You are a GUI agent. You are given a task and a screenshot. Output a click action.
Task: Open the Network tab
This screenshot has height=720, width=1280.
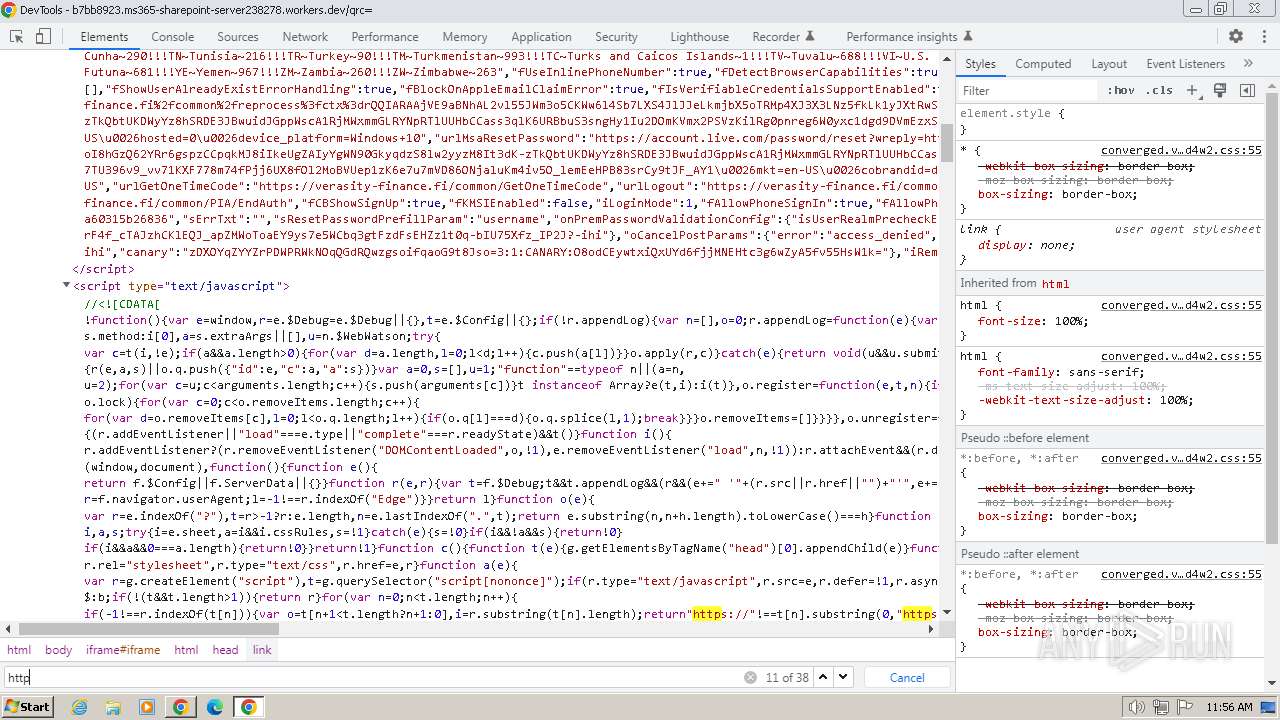click(305, 37)
